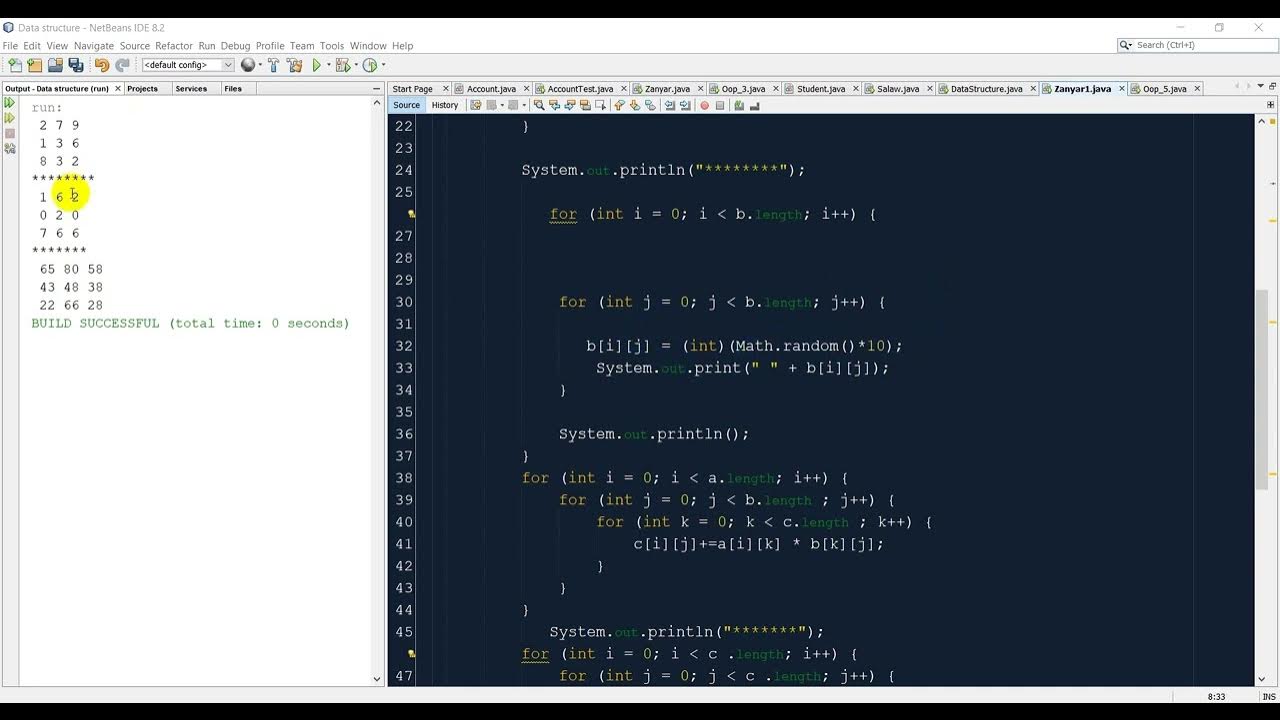Click the hint lightbulb beside the for loop using c.length
Image resolution: width=1280 pixels, height=720 pixels.
(x=412, y=654)
